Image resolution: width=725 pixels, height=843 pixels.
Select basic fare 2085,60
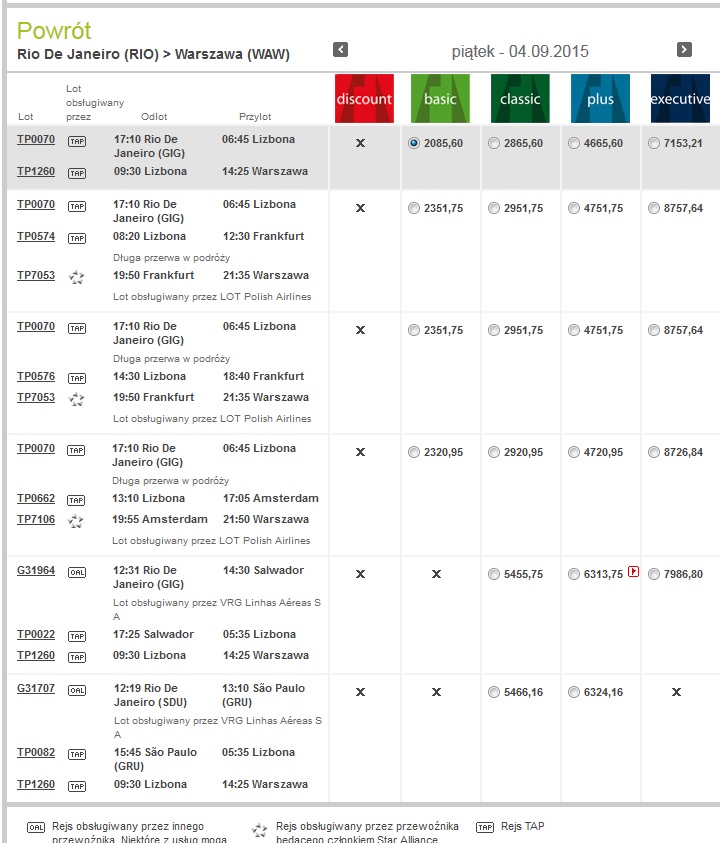coord(413,143)
